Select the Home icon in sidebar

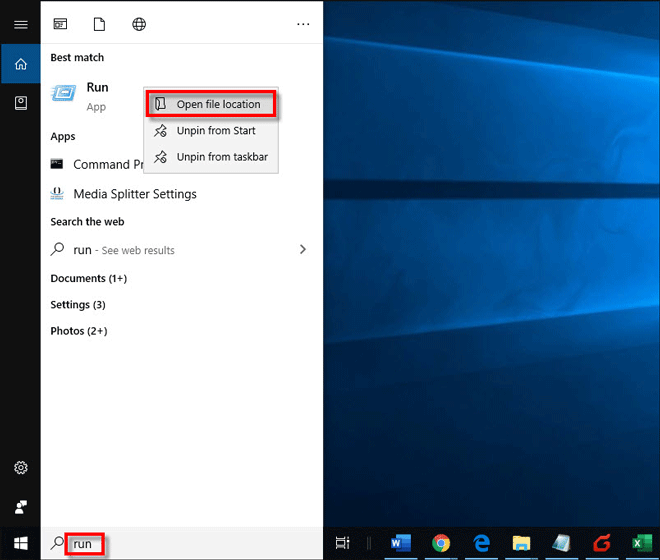pos(21,64)
